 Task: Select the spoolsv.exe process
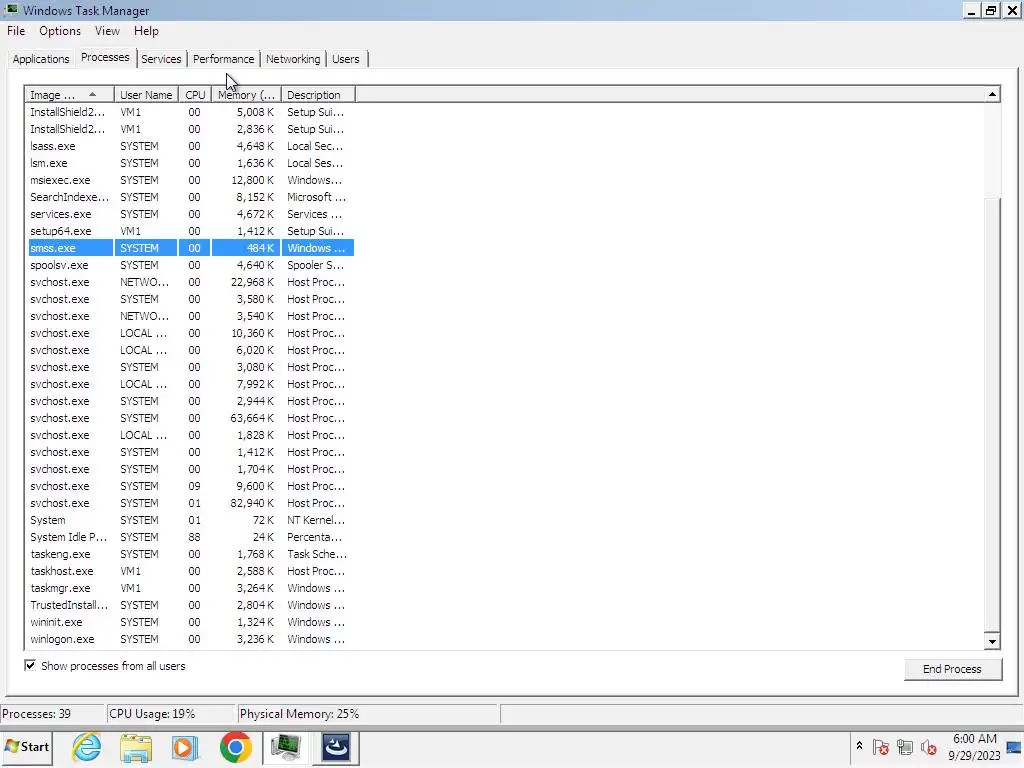tap(191, 265)
